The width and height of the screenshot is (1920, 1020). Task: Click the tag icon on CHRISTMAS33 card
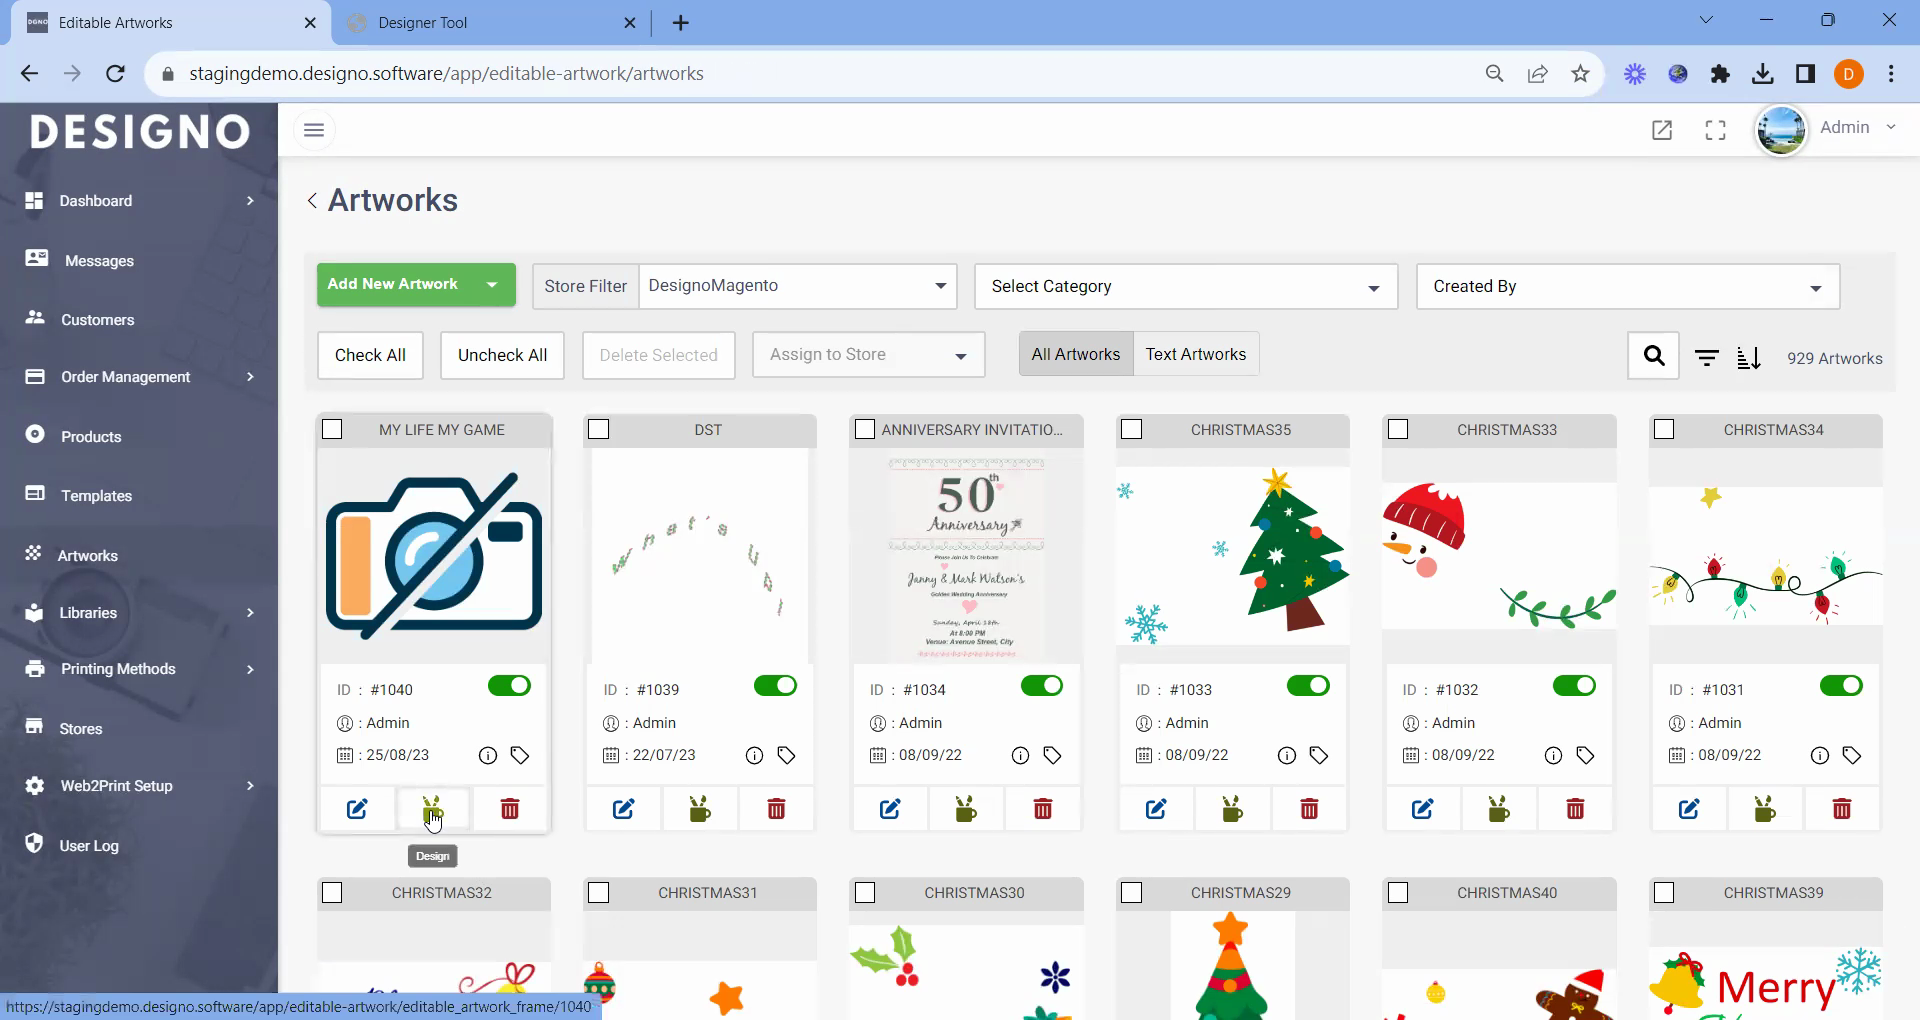[x=1585, y=755]
